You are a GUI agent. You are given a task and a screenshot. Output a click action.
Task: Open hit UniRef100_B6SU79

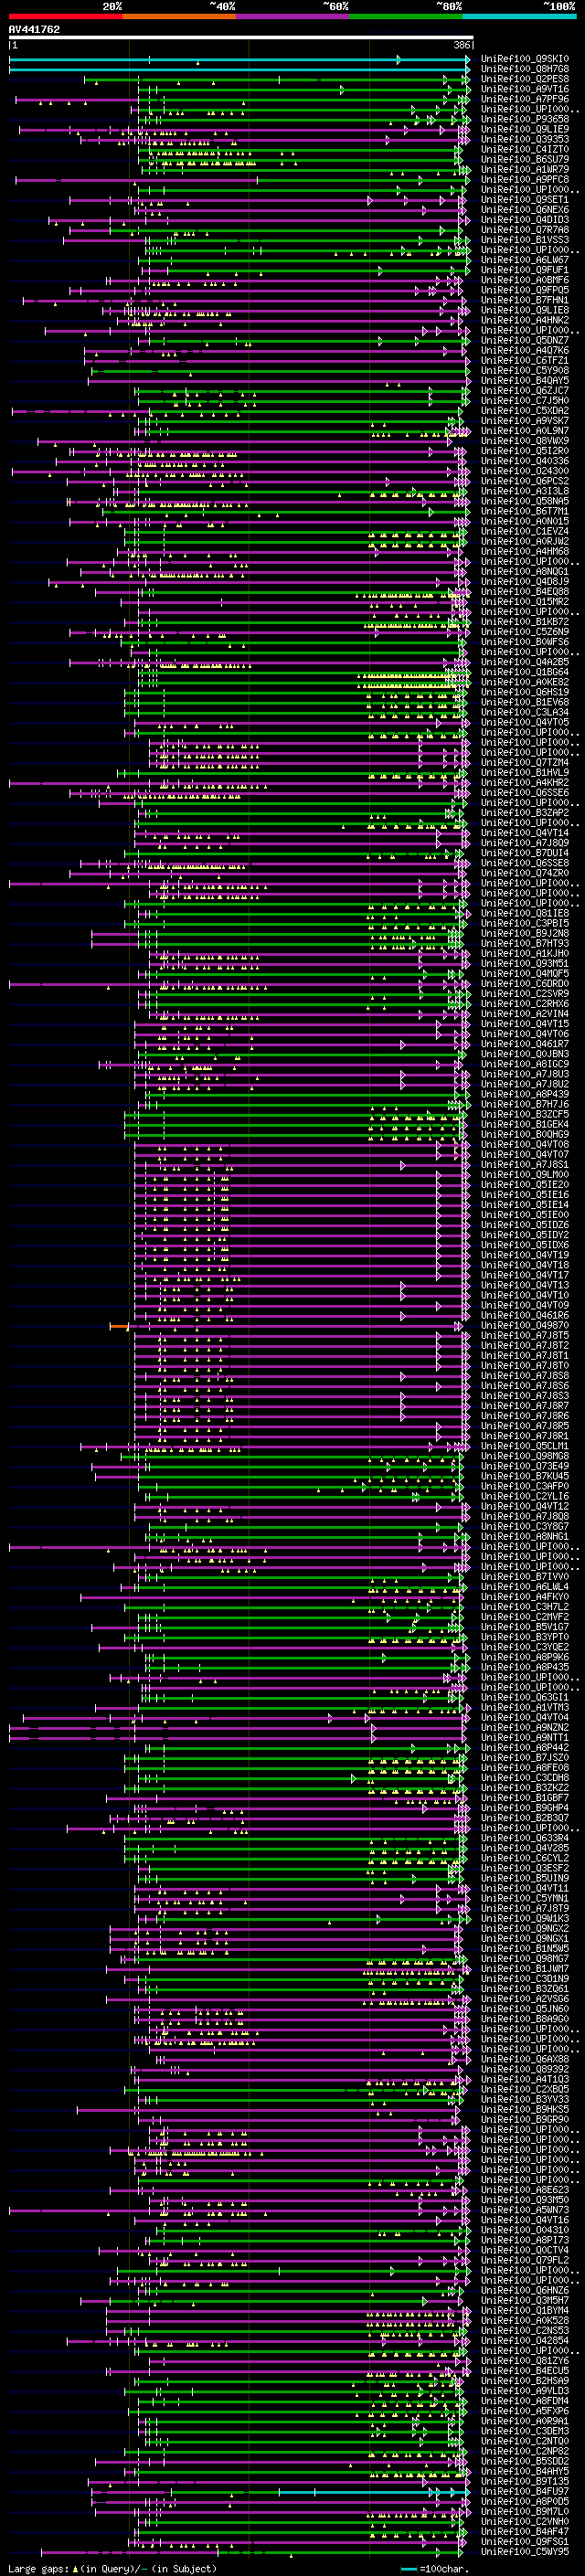click(x=525, y=159)
